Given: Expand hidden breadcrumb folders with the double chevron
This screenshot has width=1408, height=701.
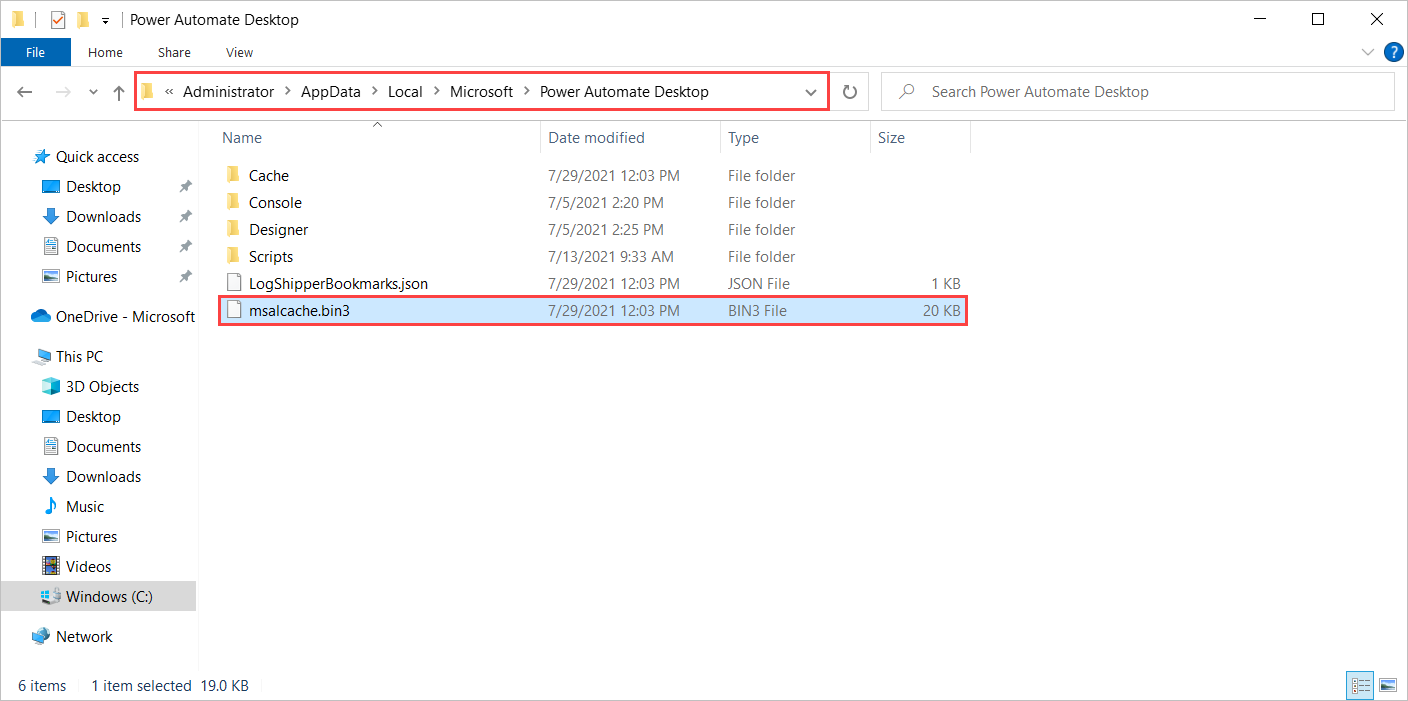Looking at the screenshot, I should pyautogui.click(x=169, y=91).
